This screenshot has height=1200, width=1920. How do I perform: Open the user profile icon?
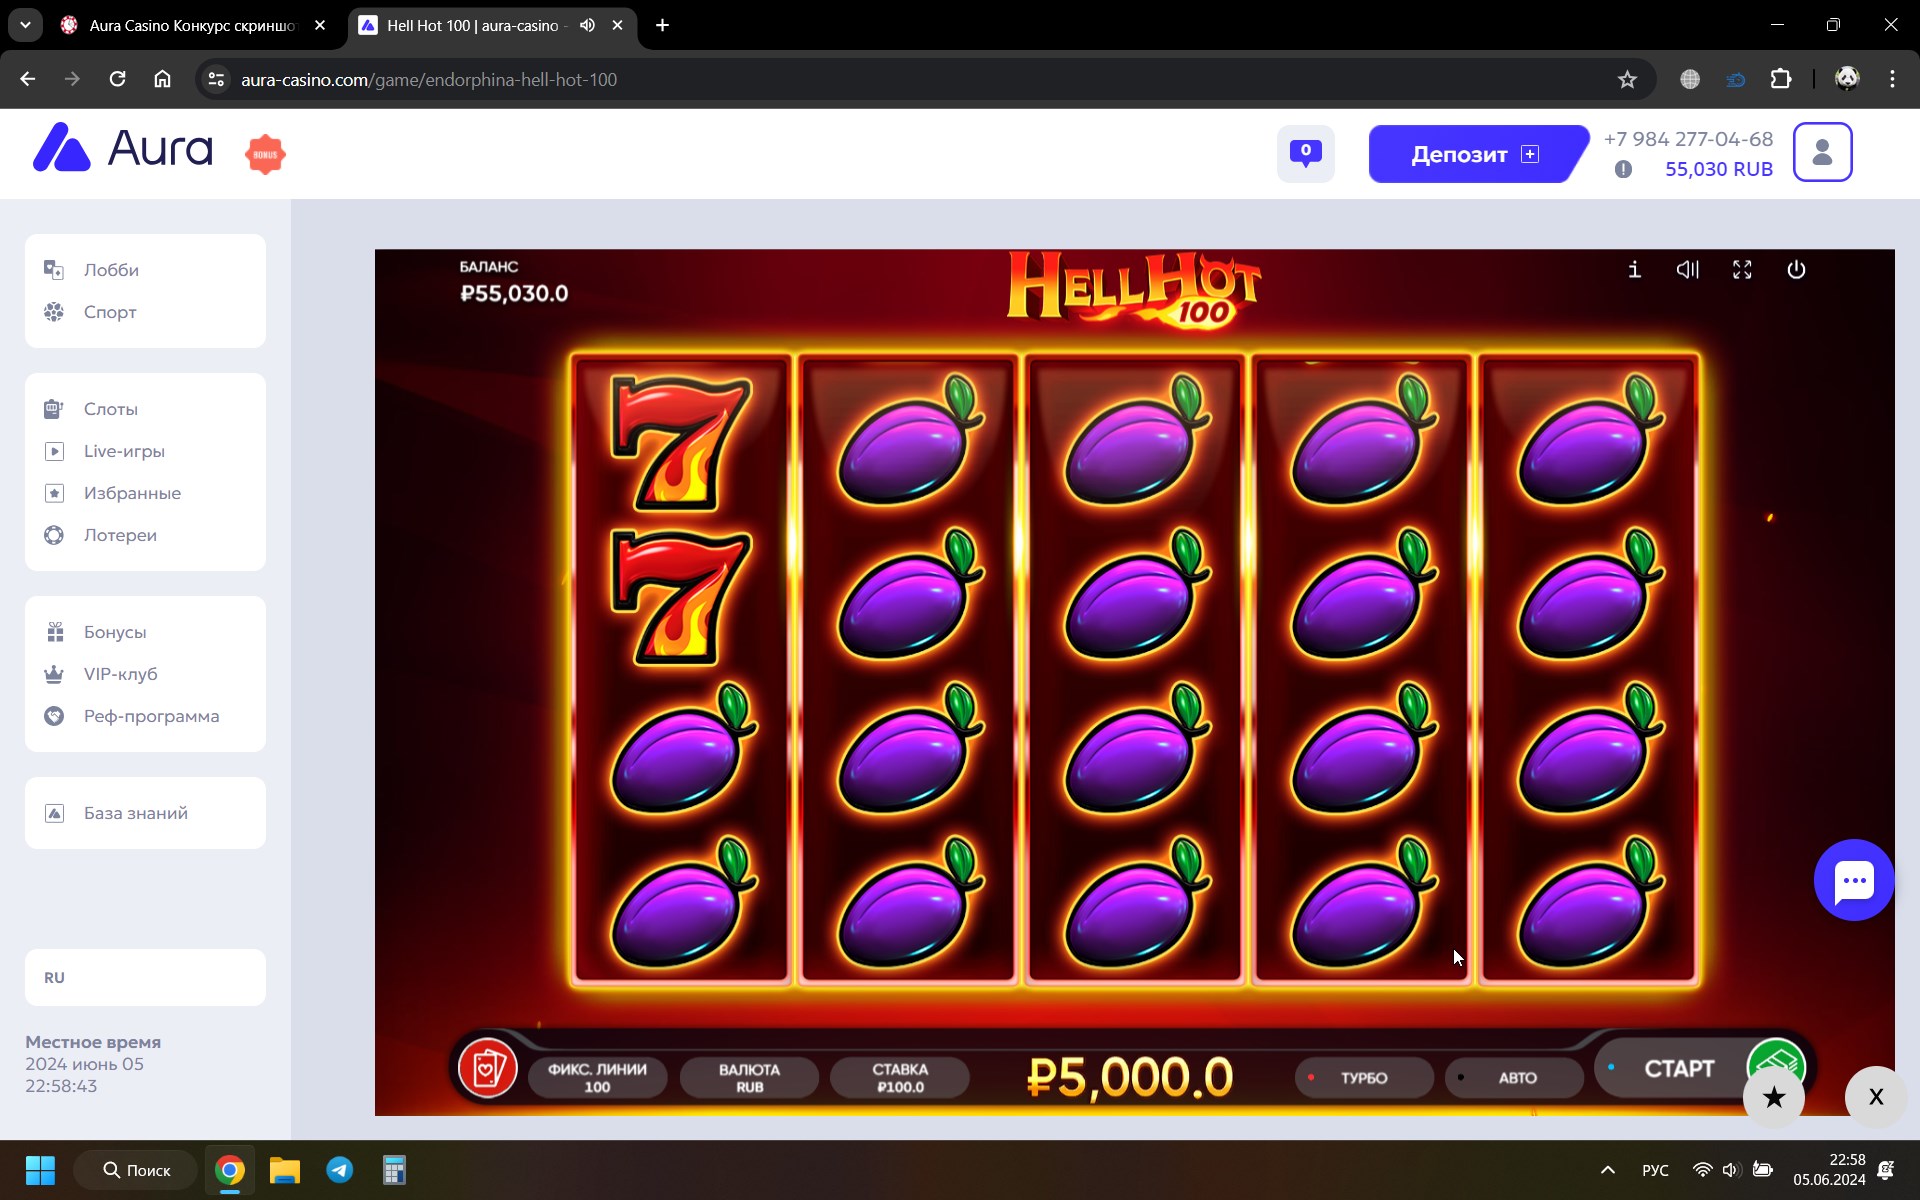[x=1822, y=152]
